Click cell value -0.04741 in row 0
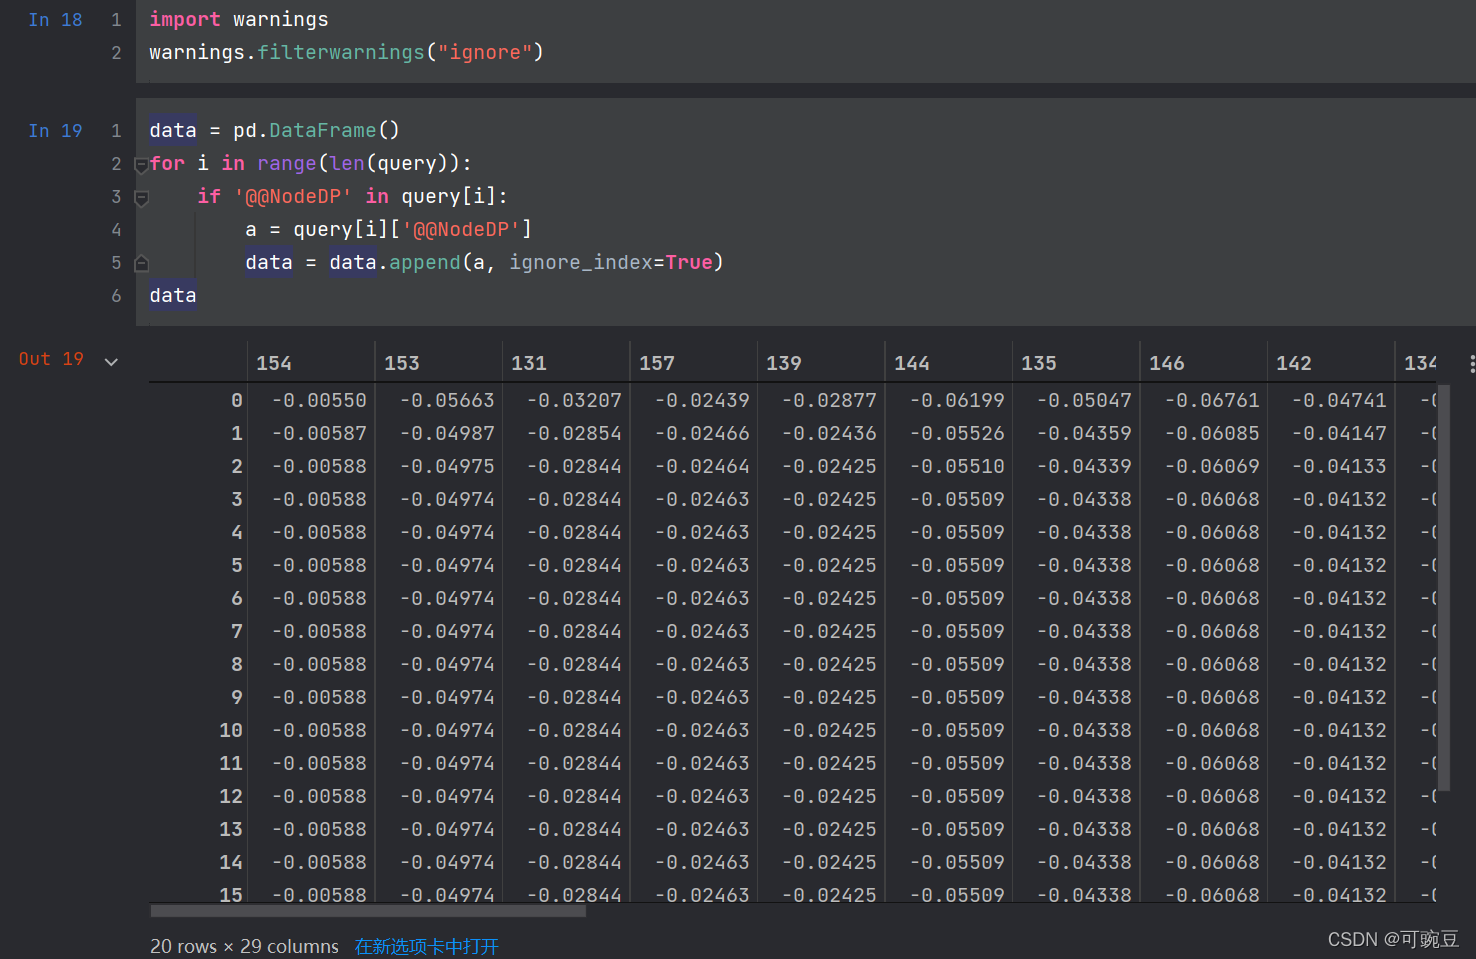 click(x=1340, y=400)
